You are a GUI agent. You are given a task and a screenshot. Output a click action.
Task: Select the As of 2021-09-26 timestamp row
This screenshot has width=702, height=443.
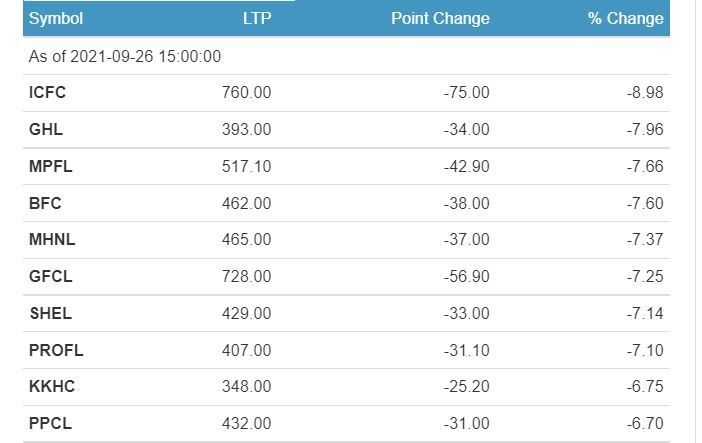pyautogui.click(x=347, y=56)
